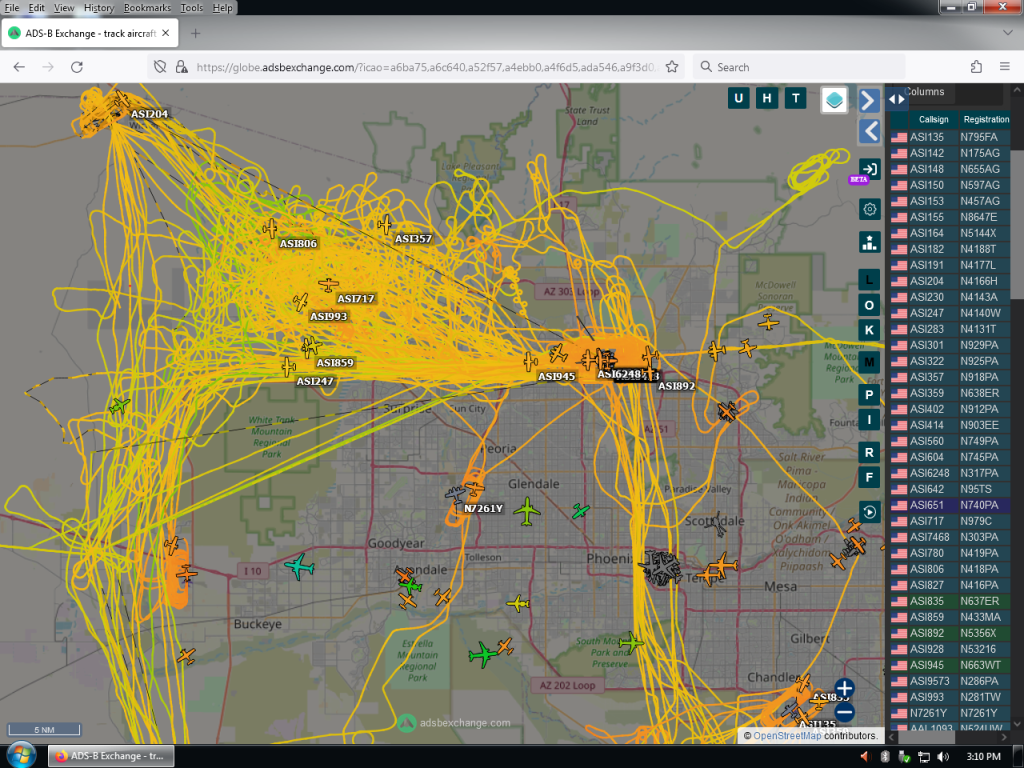Viewport: 1024px width, 768px height.
Task: Zoom out with the minus button
Action: point(844,712)
